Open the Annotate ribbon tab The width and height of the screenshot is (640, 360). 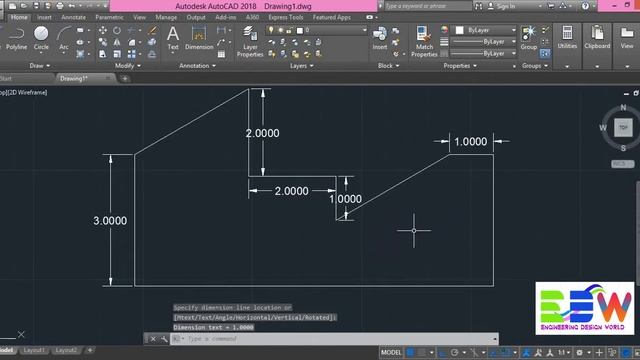pyautogui.click(x=73, y=17)
